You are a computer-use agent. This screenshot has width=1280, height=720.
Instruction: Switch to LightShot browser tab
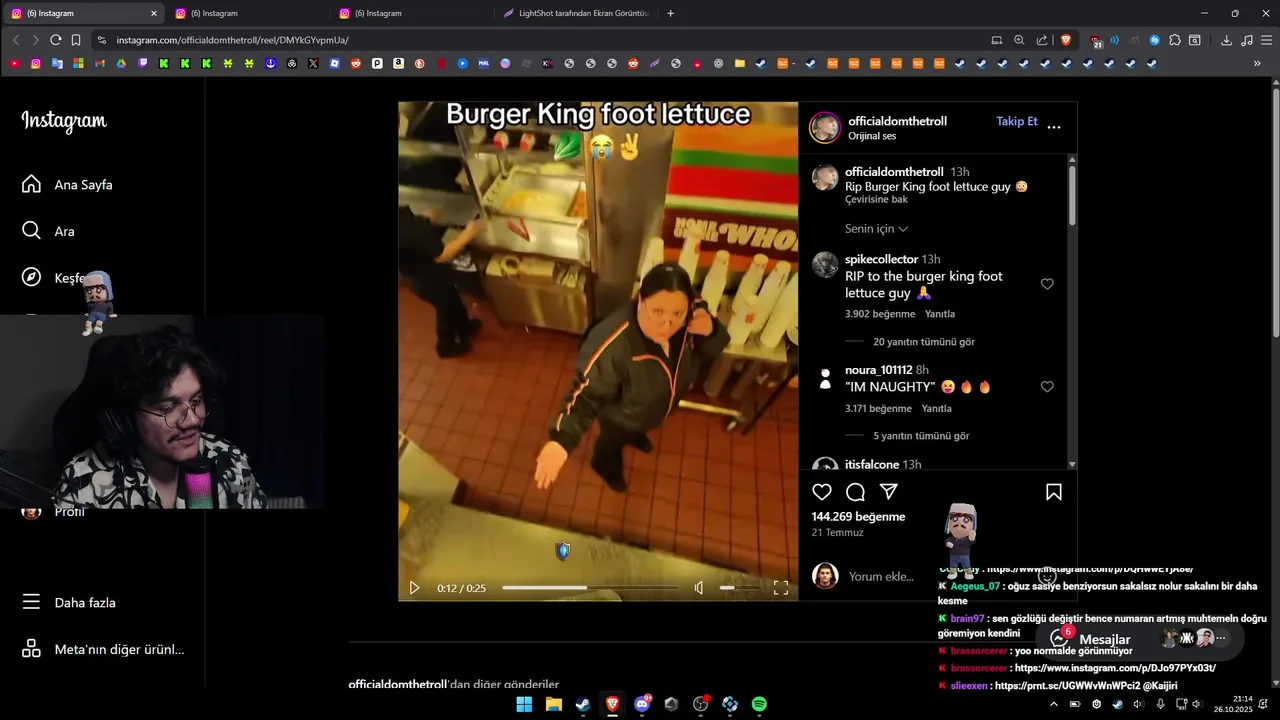click(575, 13)
